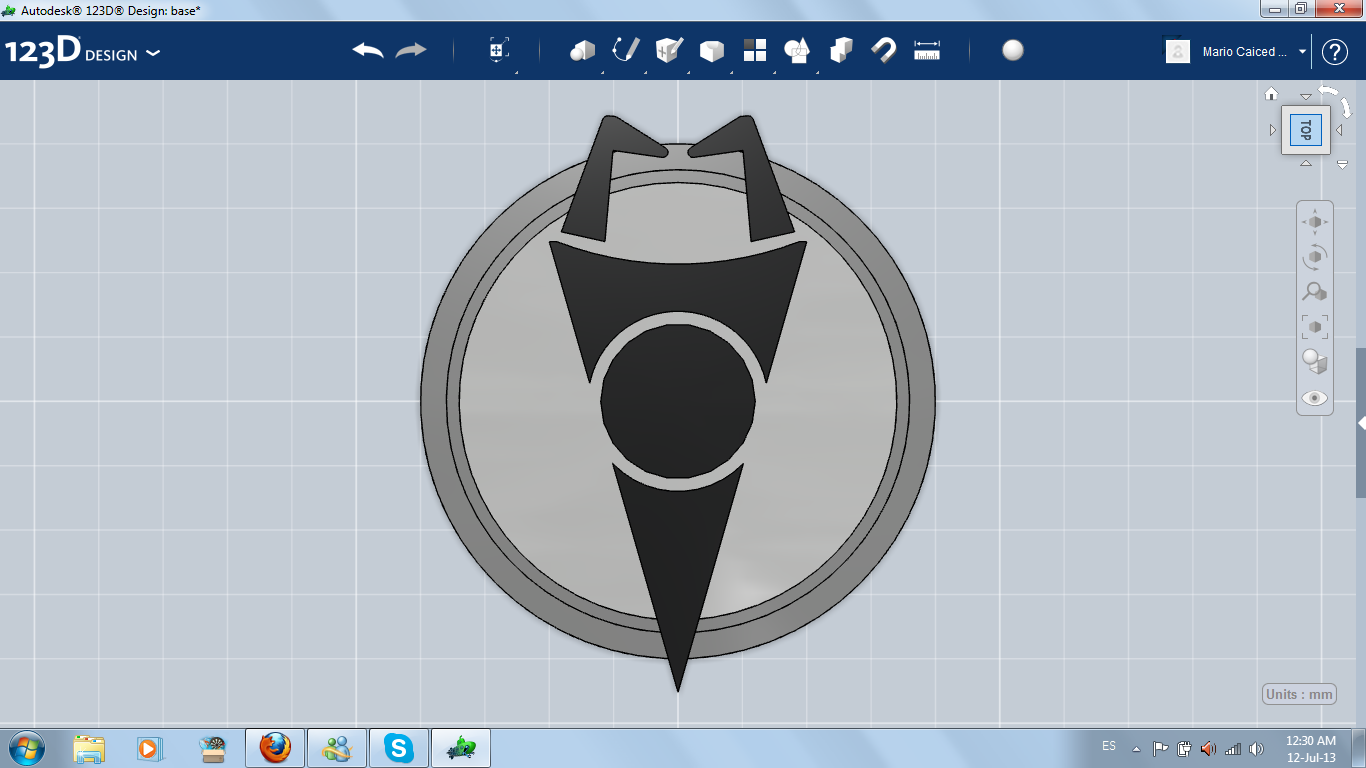Click the right side vertical scrollbar
Image resolution: width=1366 pixels, height=768 pixels.
point(1361,422)
